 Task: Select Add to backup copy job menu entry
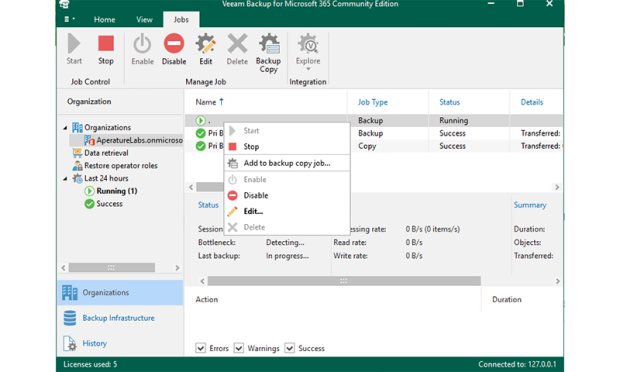pyautogui.click(x=287, y=163)
